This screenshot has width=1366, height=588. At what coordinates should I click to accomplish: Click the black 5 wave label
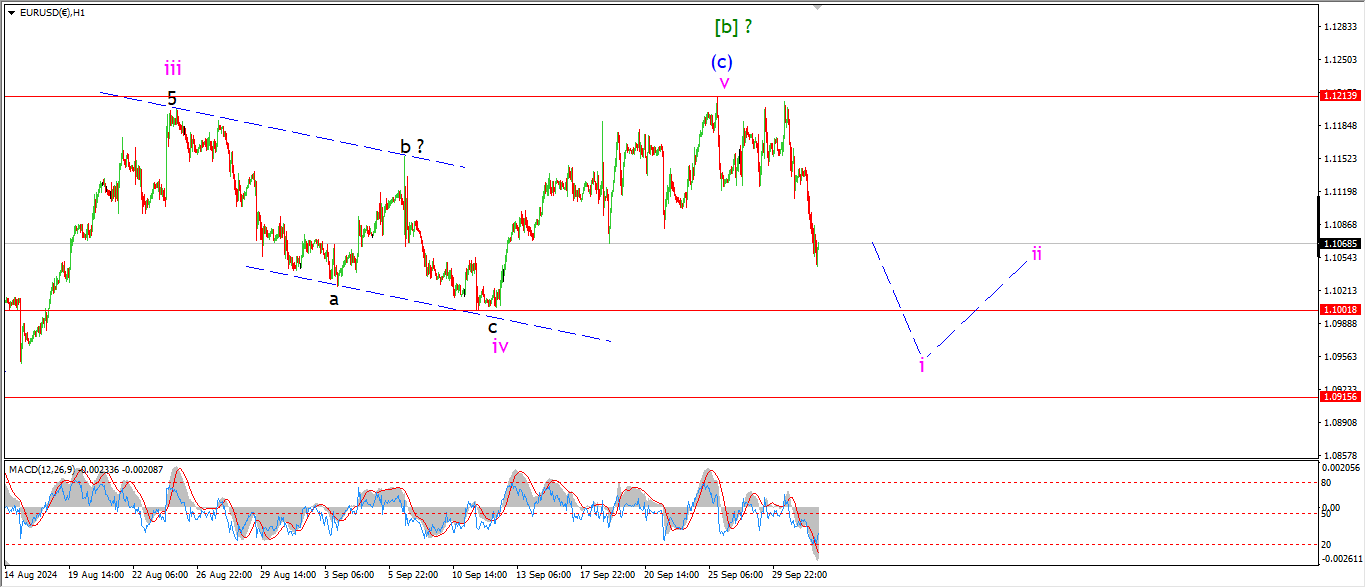pyautogui.click(x=172, y=98)
